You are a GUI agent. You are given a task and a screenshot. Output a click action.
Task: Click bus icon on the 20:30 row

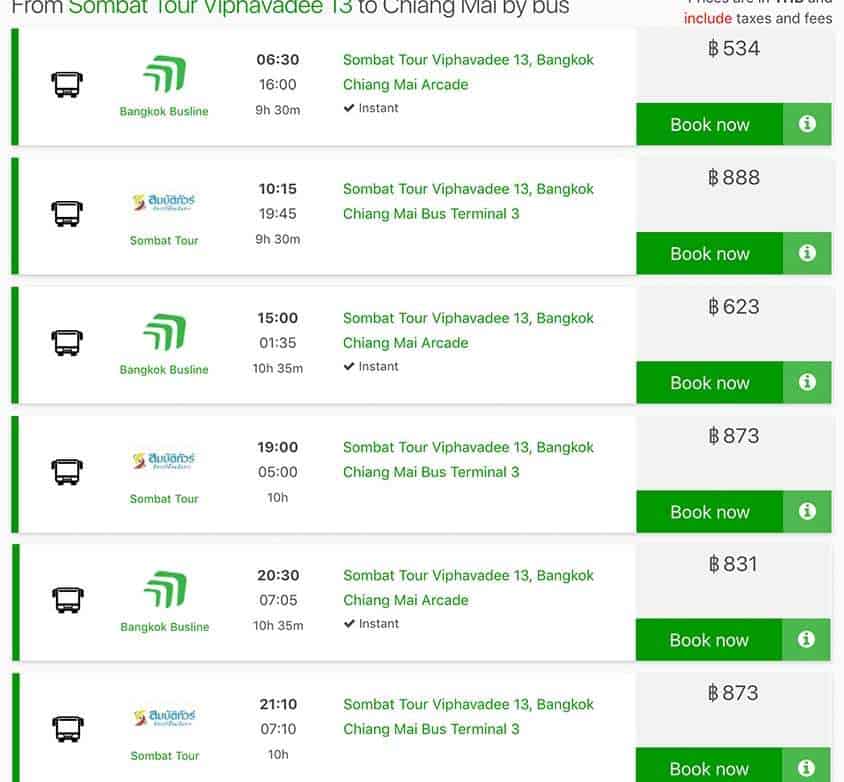[x=66, y=600]
